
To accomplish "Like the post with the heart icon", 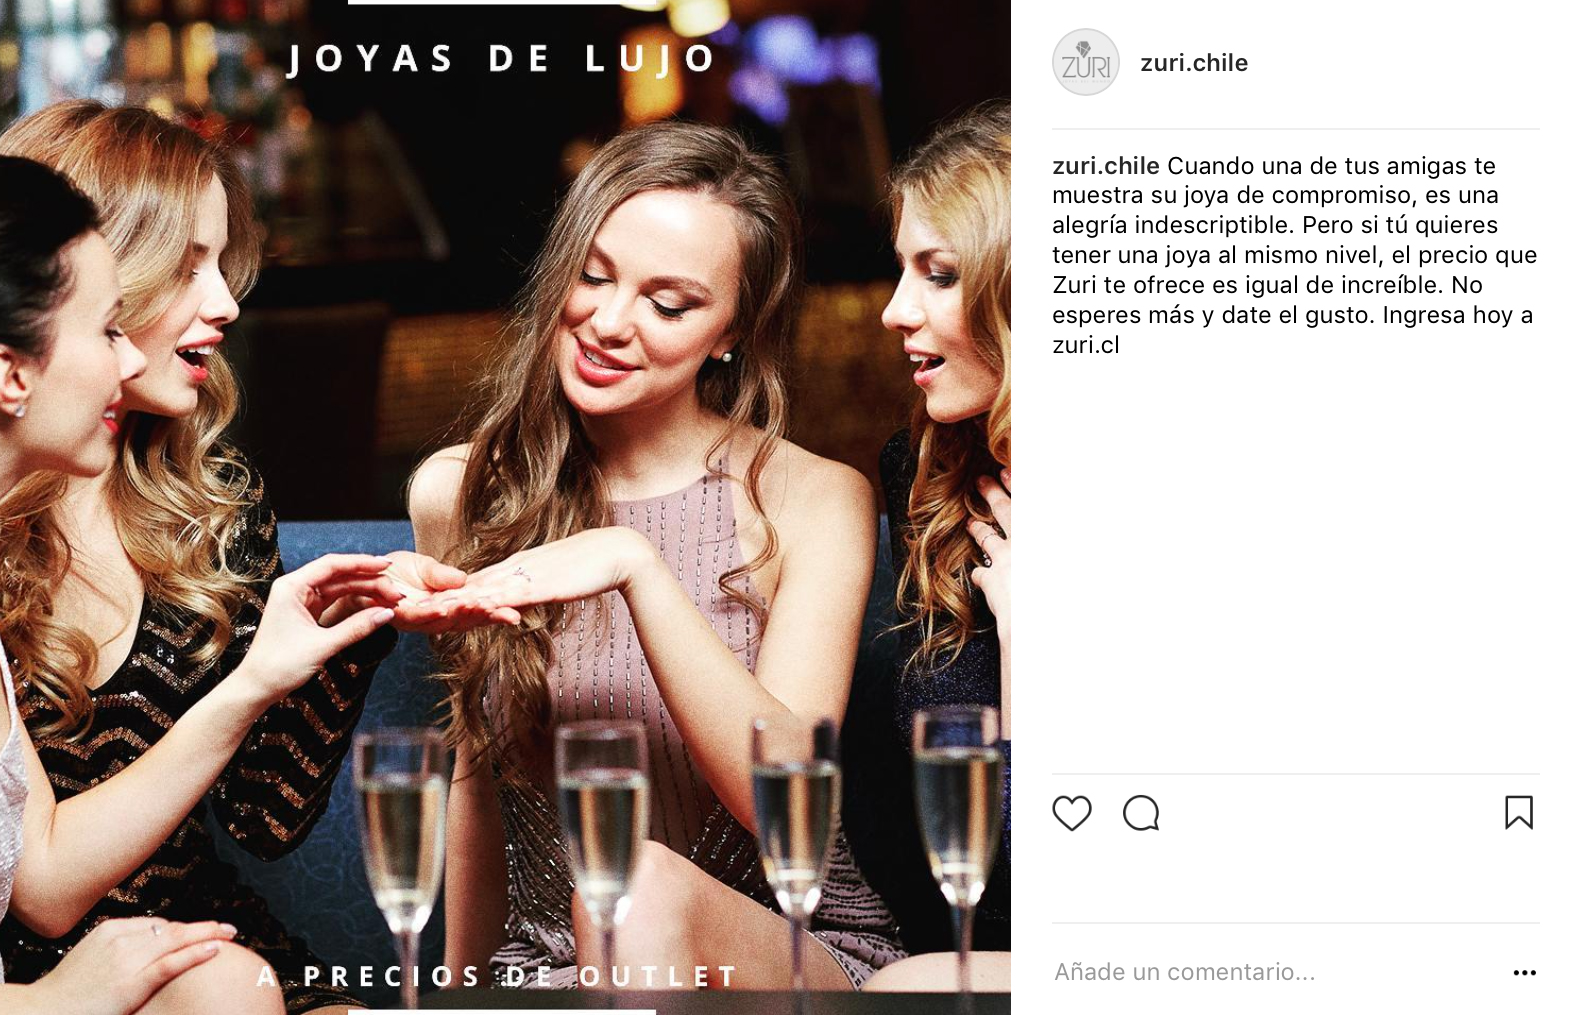I will tap(1072, 813).
